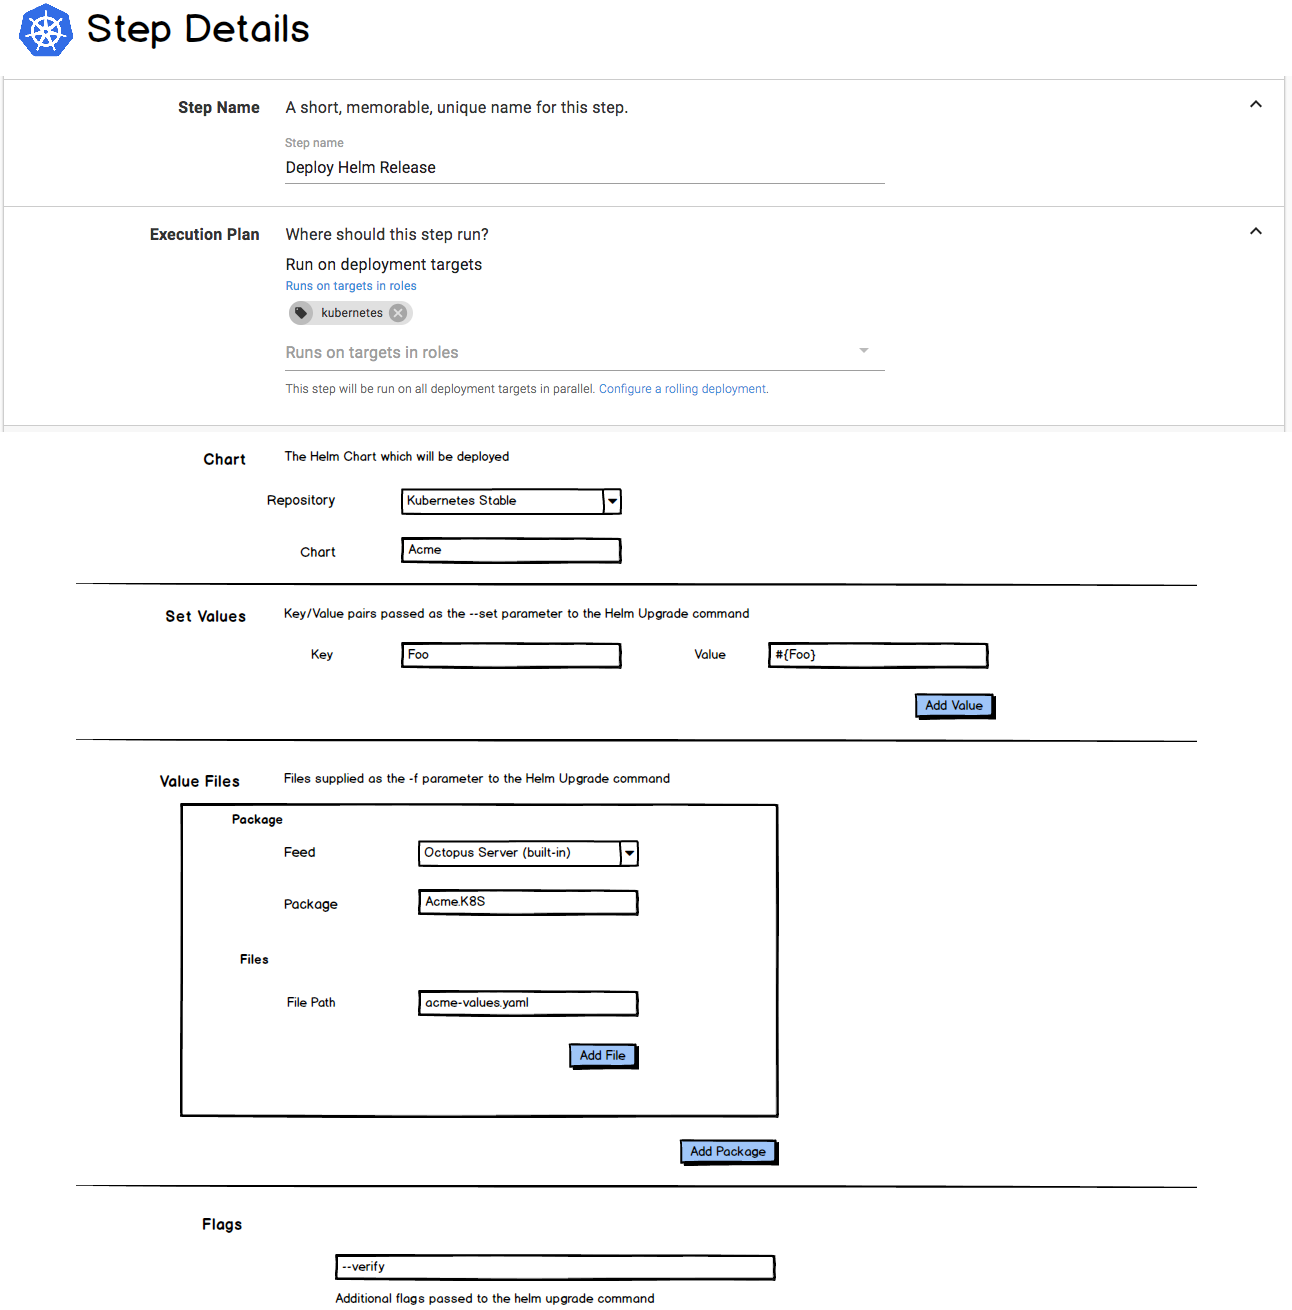Viewport: 1292px width, 1310px height.
Task: Click the Runs on targets in roles link
Action: 350,285
